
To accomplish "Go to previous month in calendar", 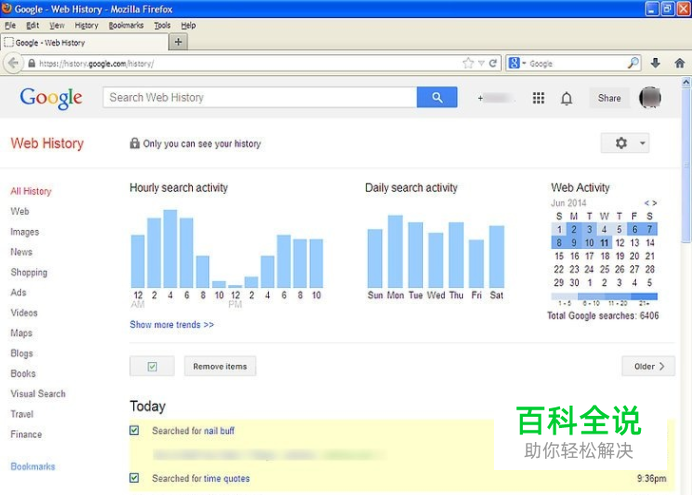I will (647, 203).
